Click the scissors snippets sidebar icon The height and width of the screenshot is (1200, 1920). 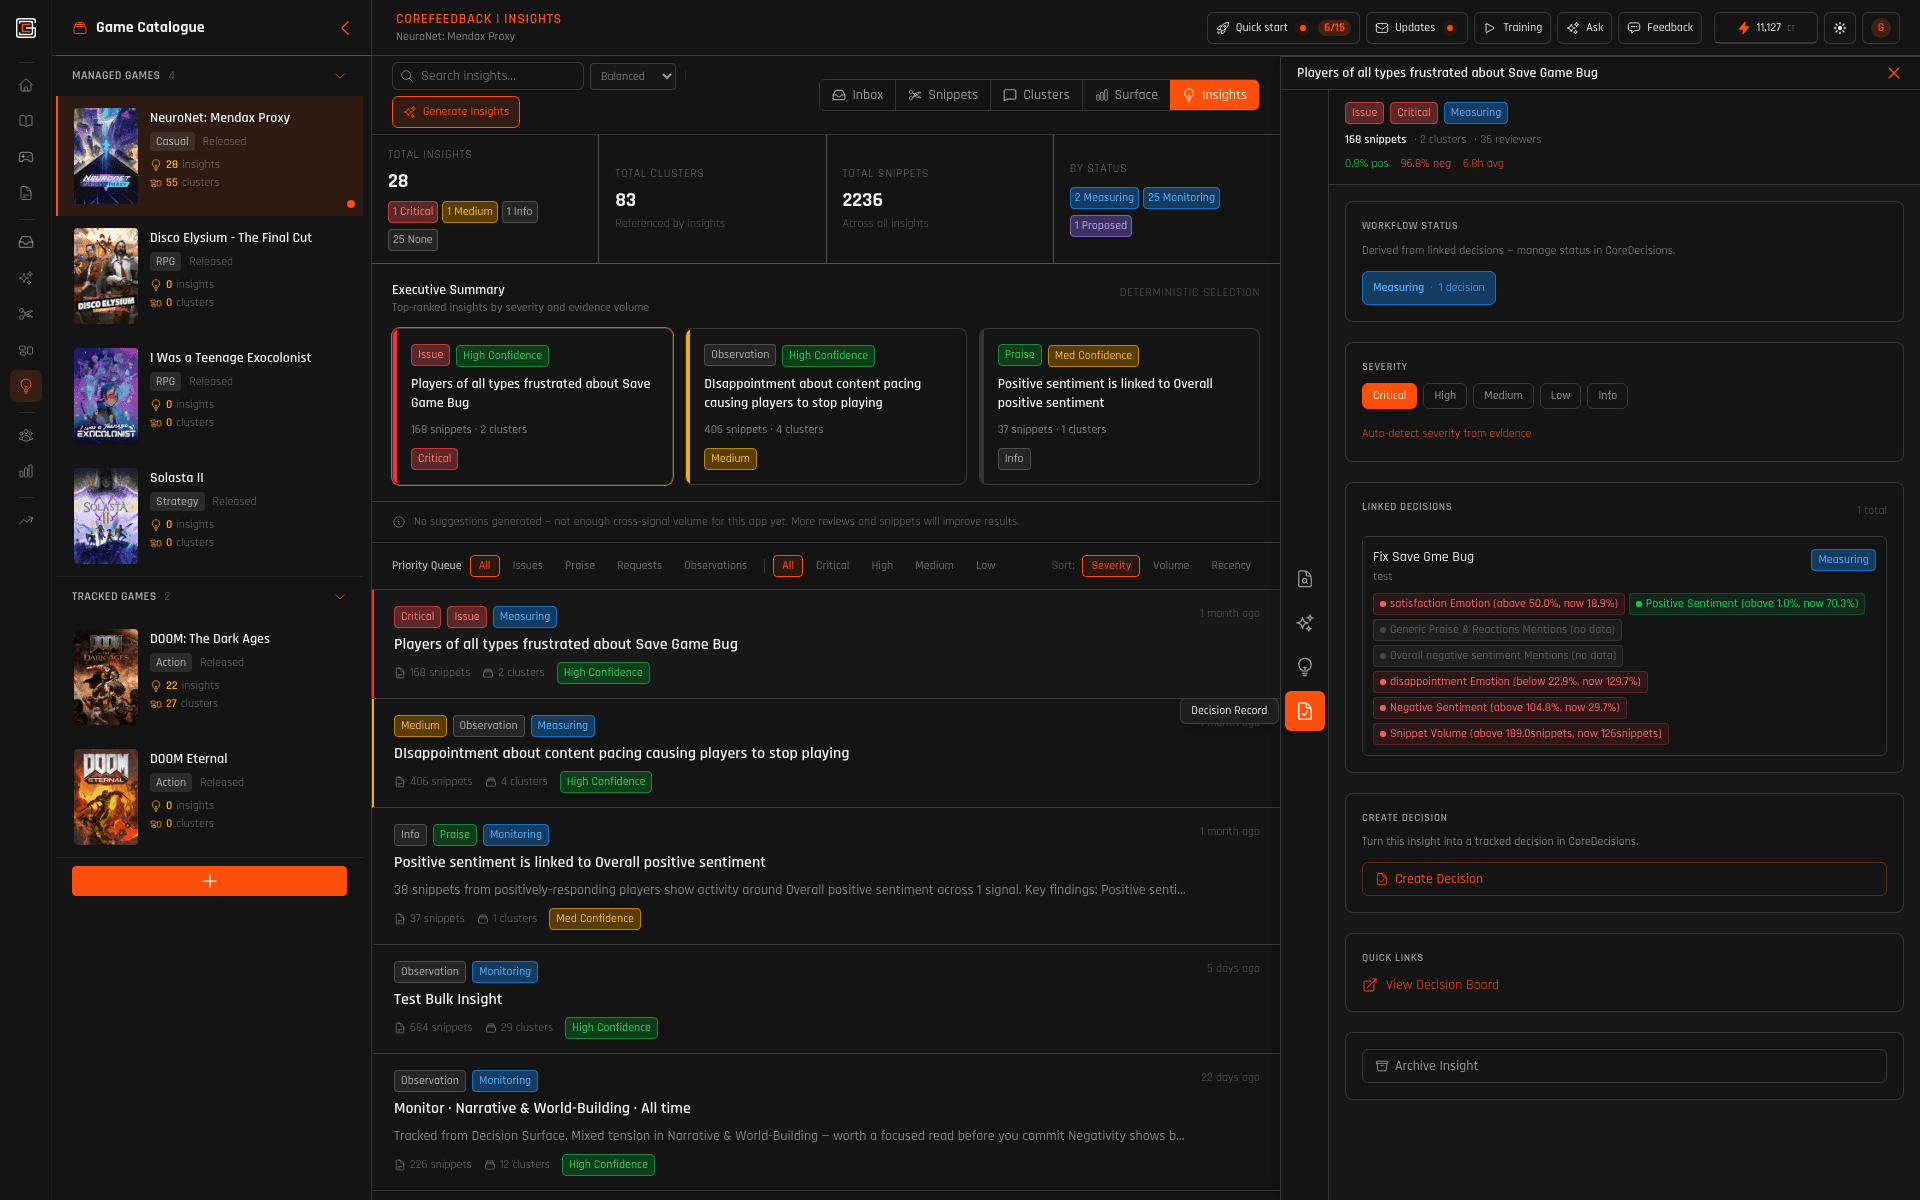pyautogui.click(x=26, y=314)
